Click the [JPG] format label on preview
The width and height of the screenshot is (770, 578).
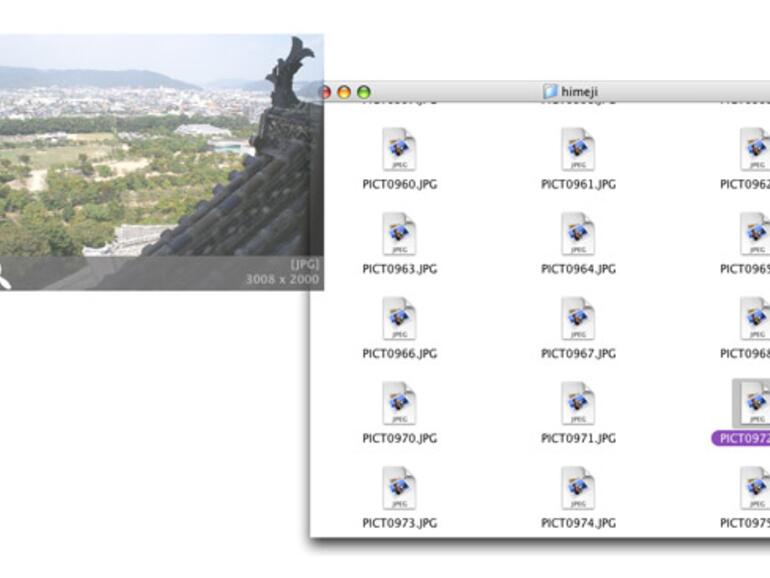[x=304, y=265]
